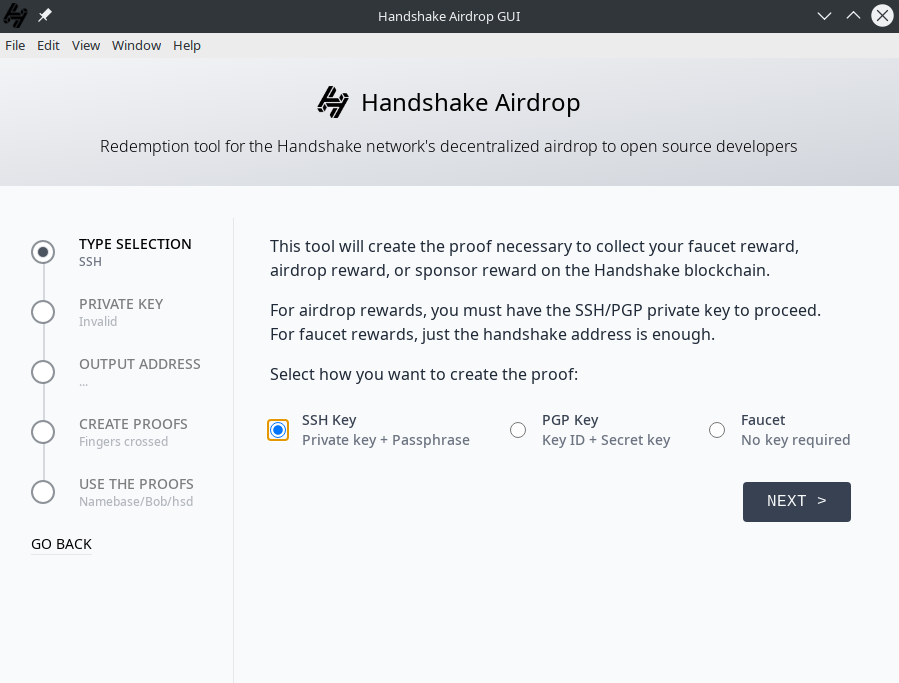Open the Help menu

click(187, 45)
